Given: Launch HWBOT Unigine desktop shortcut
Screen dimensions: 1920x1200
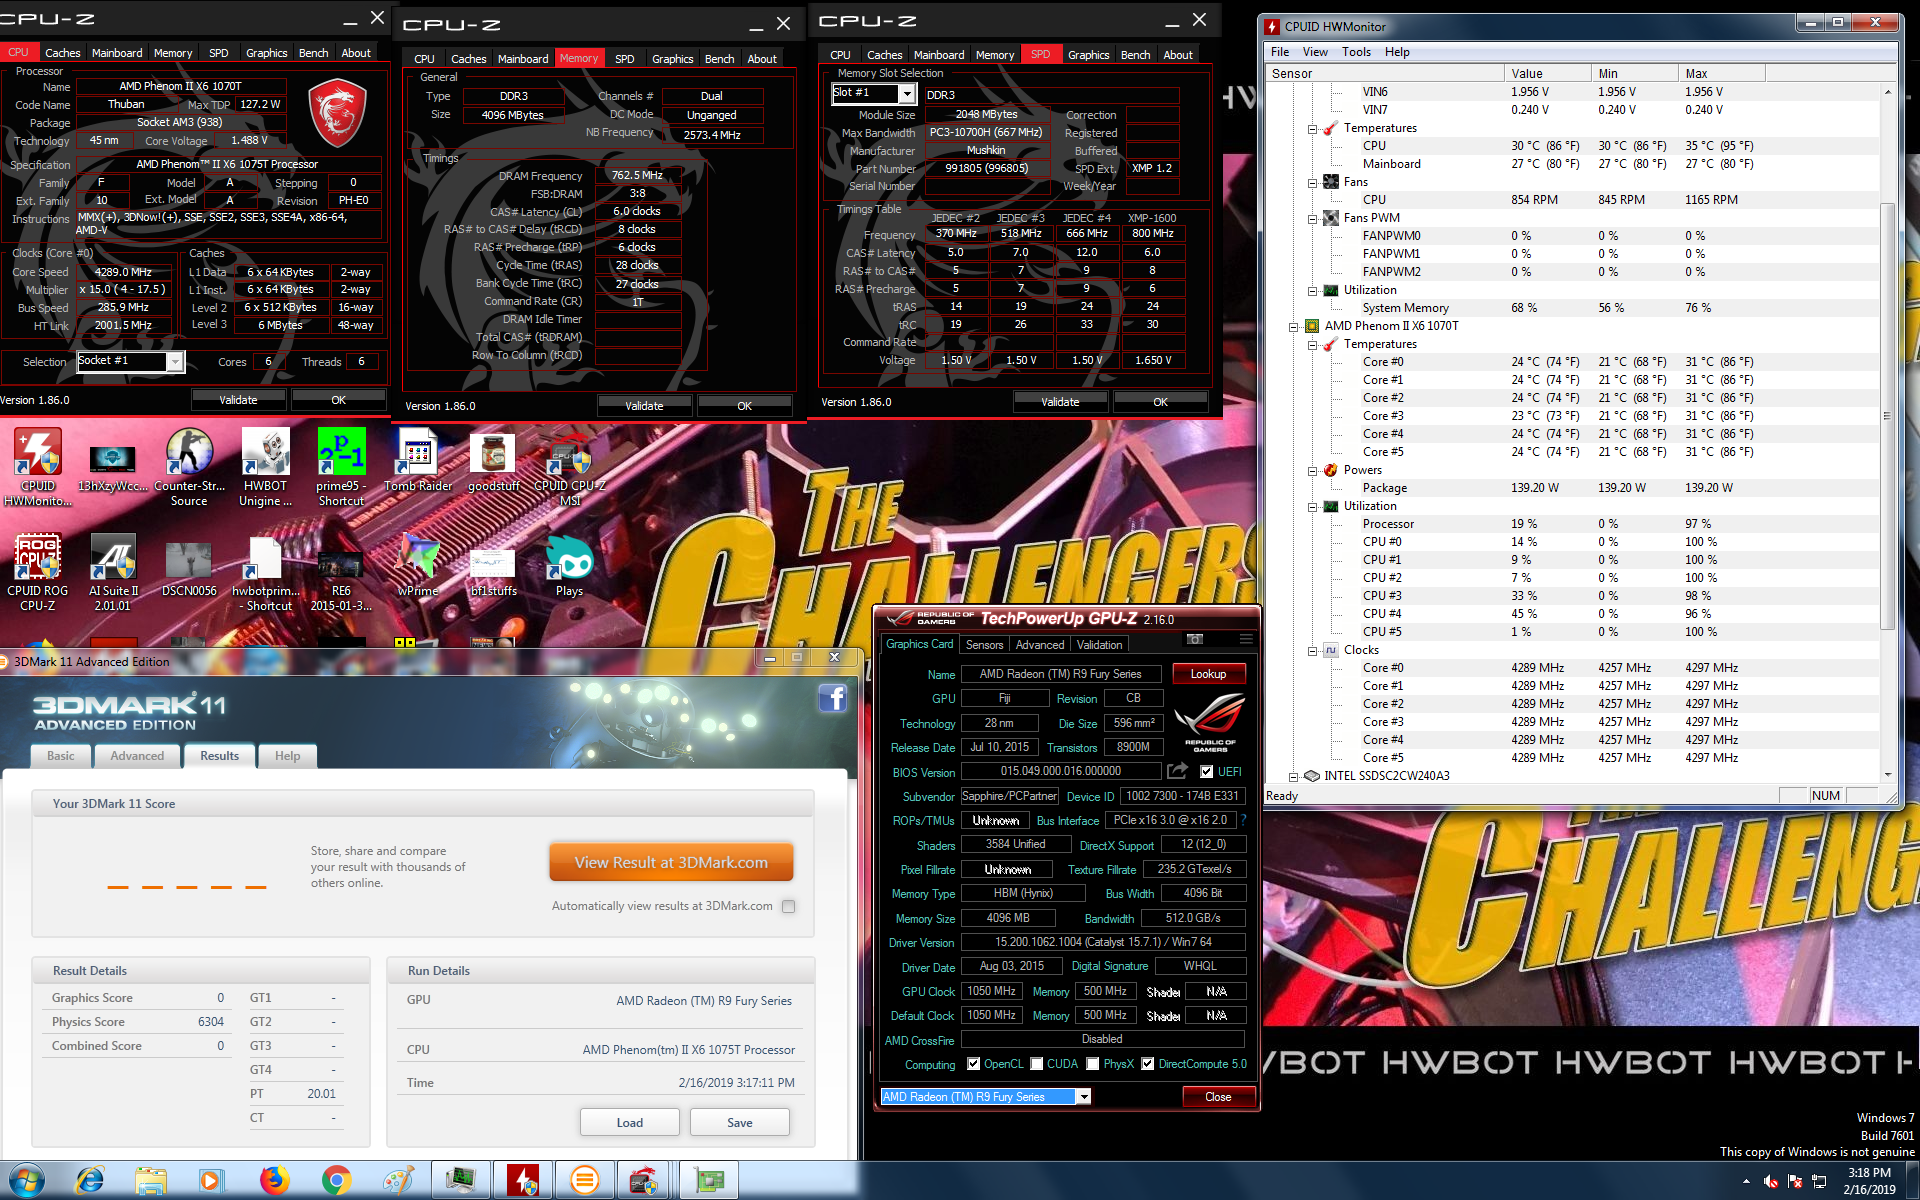Looking at the screenshot, I should pos(265,466).
